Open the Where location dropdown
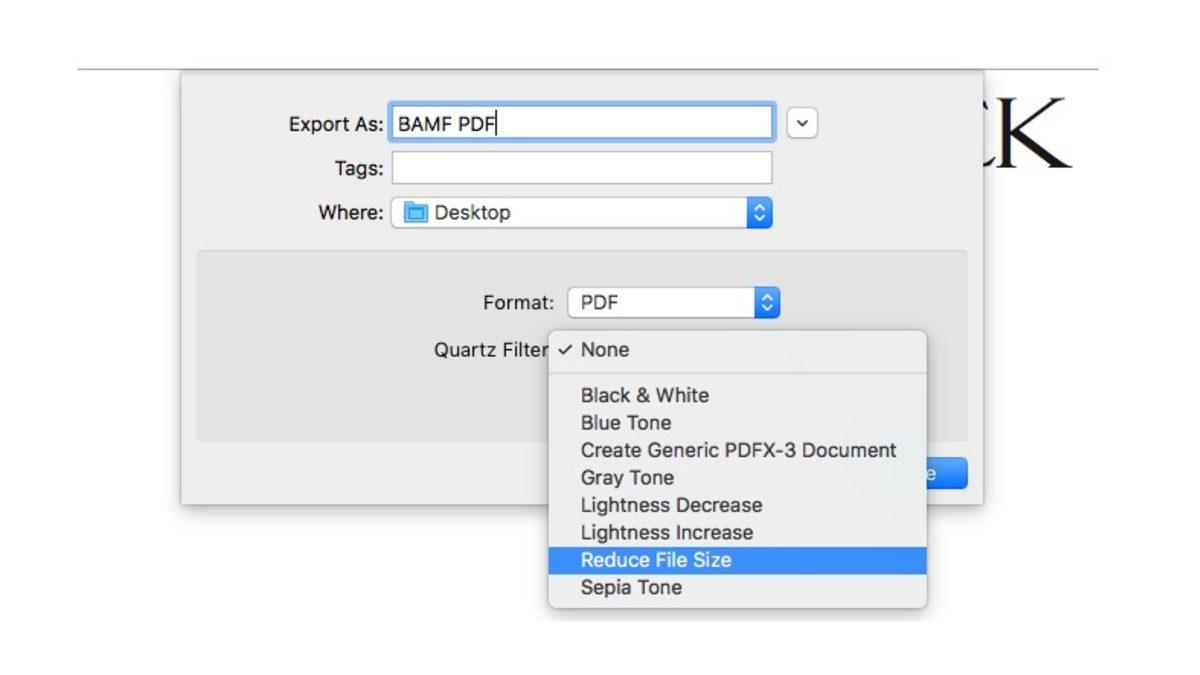The width and height of the screenshot is (1200, 675). pos(580,213)
